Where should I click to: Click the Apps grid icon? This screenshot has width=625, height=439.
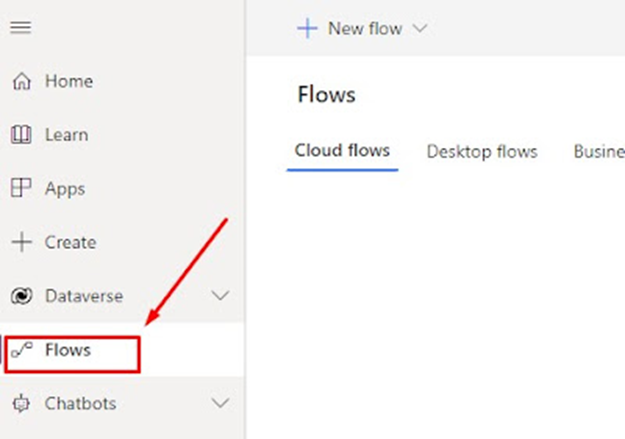21,189
